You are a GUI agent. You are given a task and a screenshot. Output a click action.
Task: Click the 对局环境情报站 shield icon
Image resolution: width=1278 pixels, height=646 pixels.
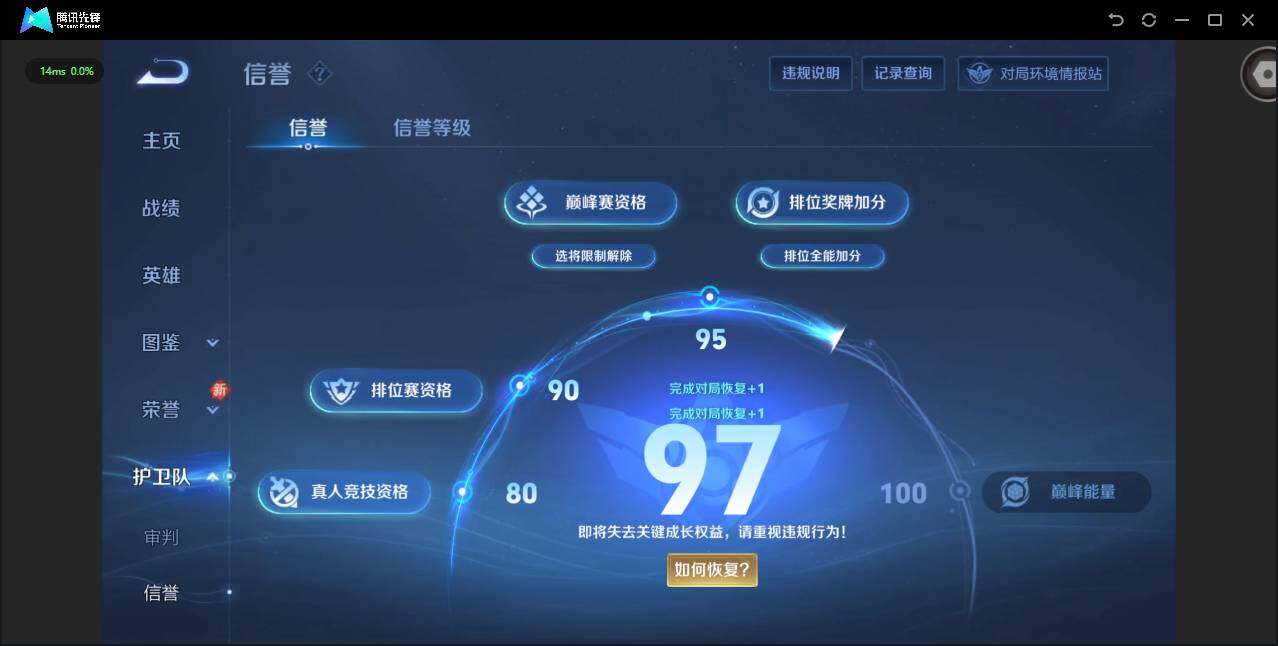pos(977,73)
